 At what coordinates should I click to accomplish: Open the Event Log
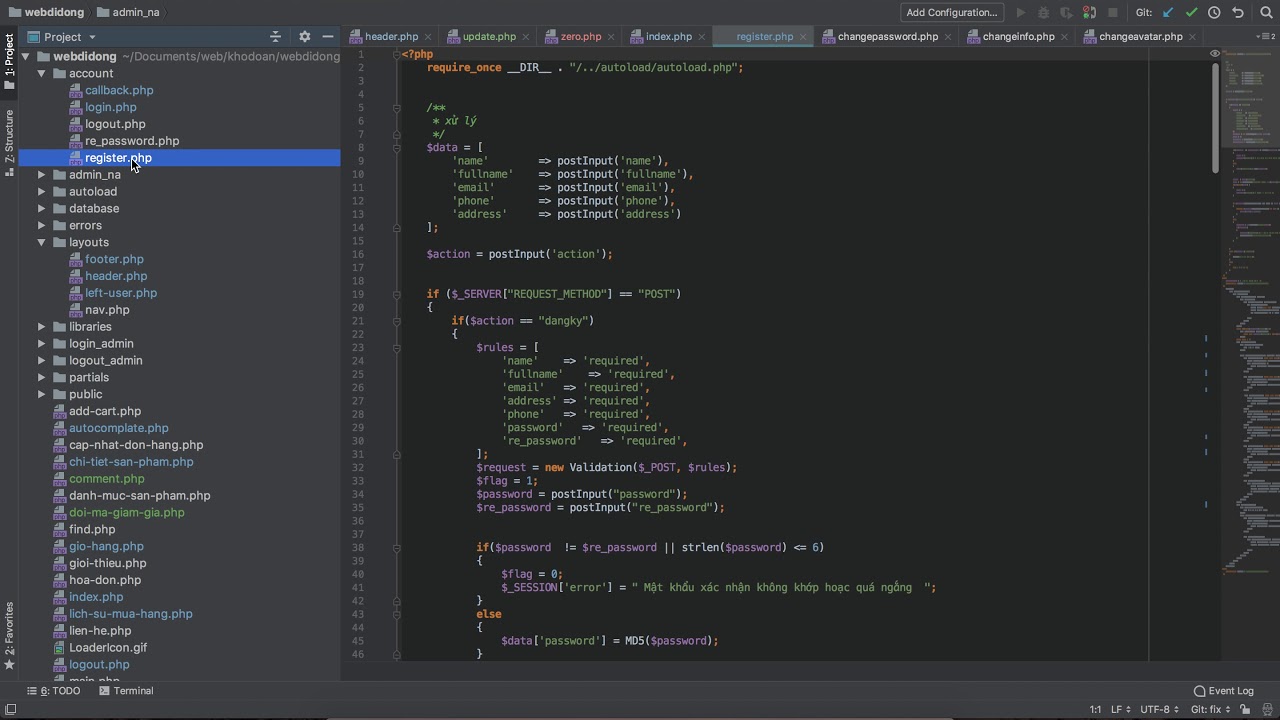[1223, 691]
